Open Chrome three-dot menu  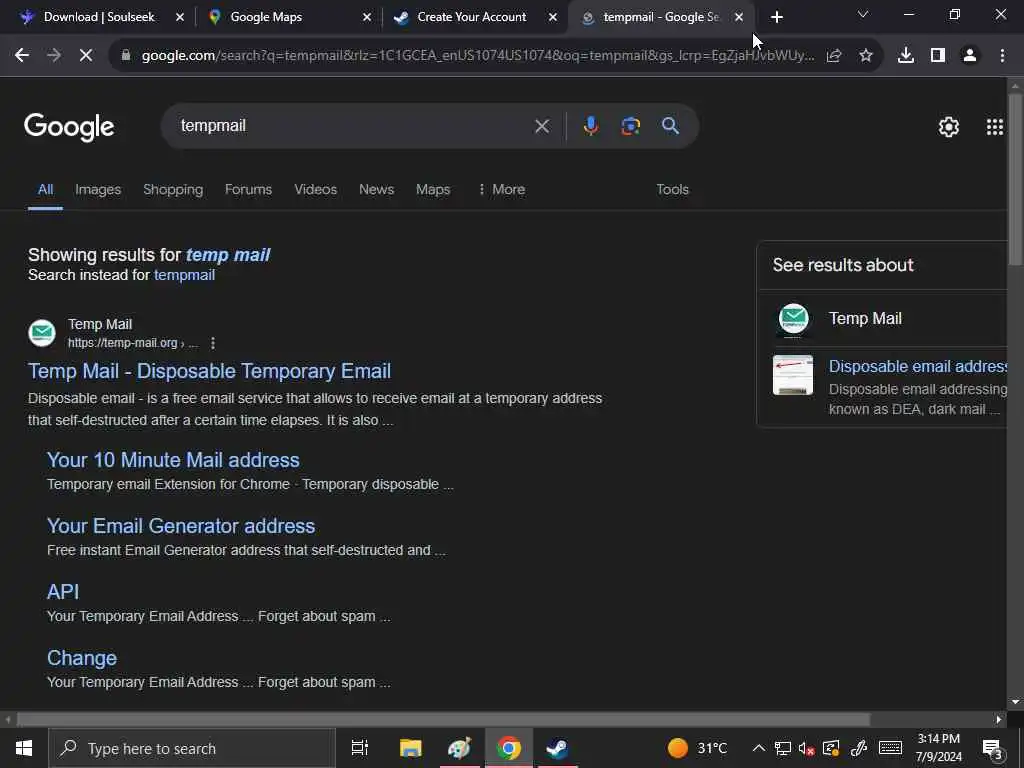[x=1002, y=56]
